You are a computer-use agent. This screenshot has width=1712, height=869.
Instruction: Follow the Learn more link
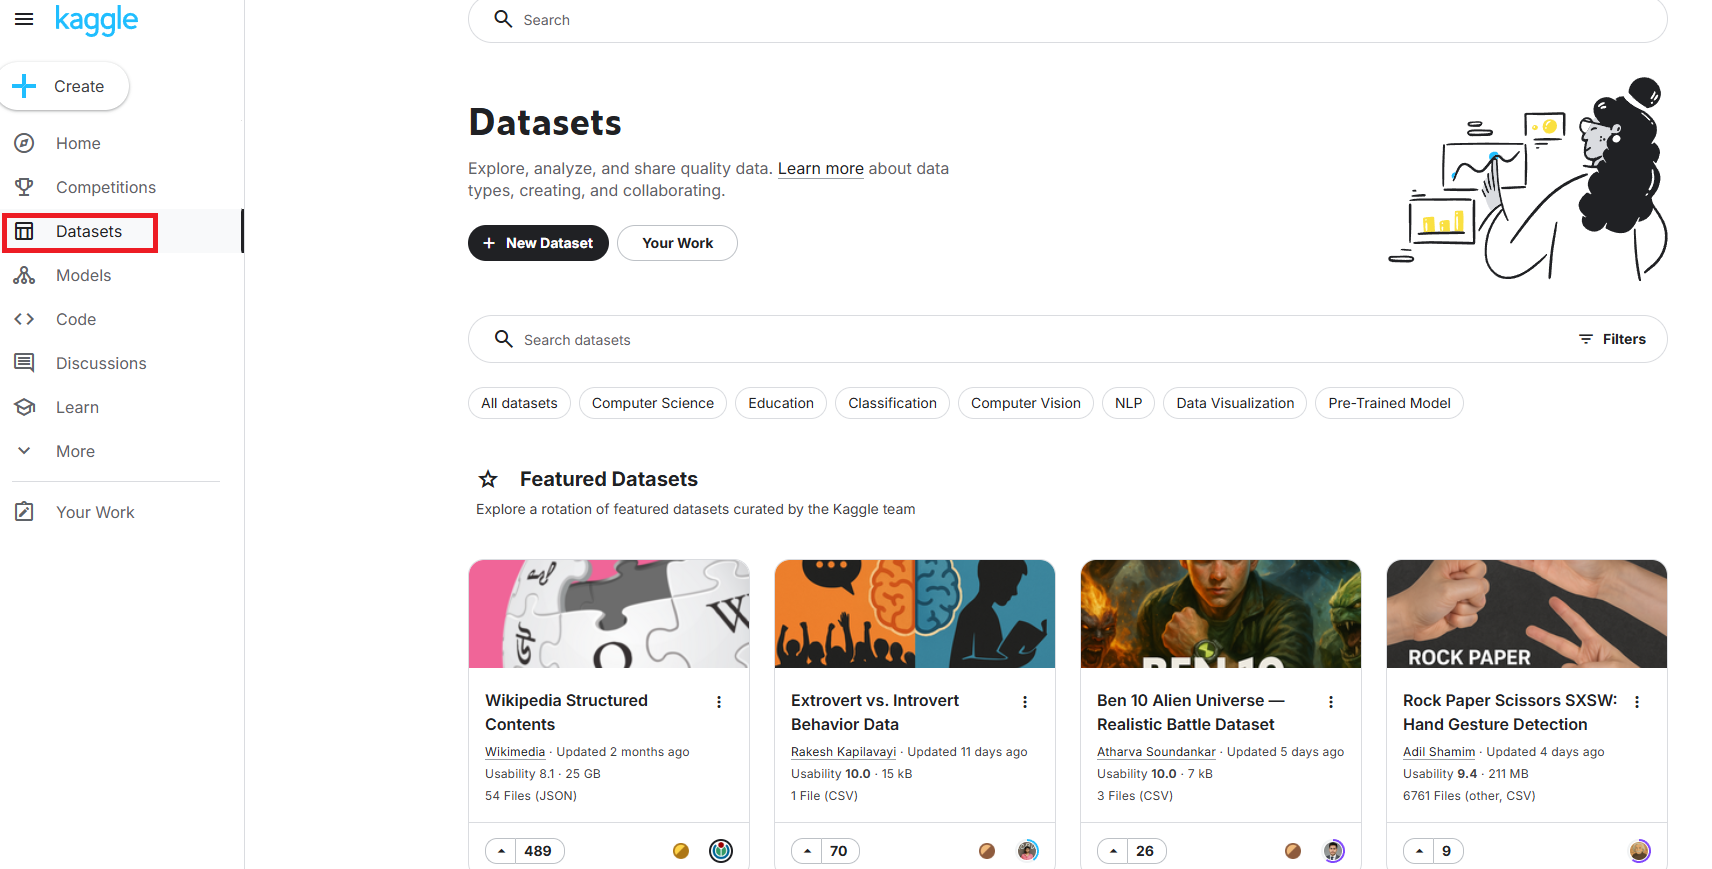coord(821,168)
